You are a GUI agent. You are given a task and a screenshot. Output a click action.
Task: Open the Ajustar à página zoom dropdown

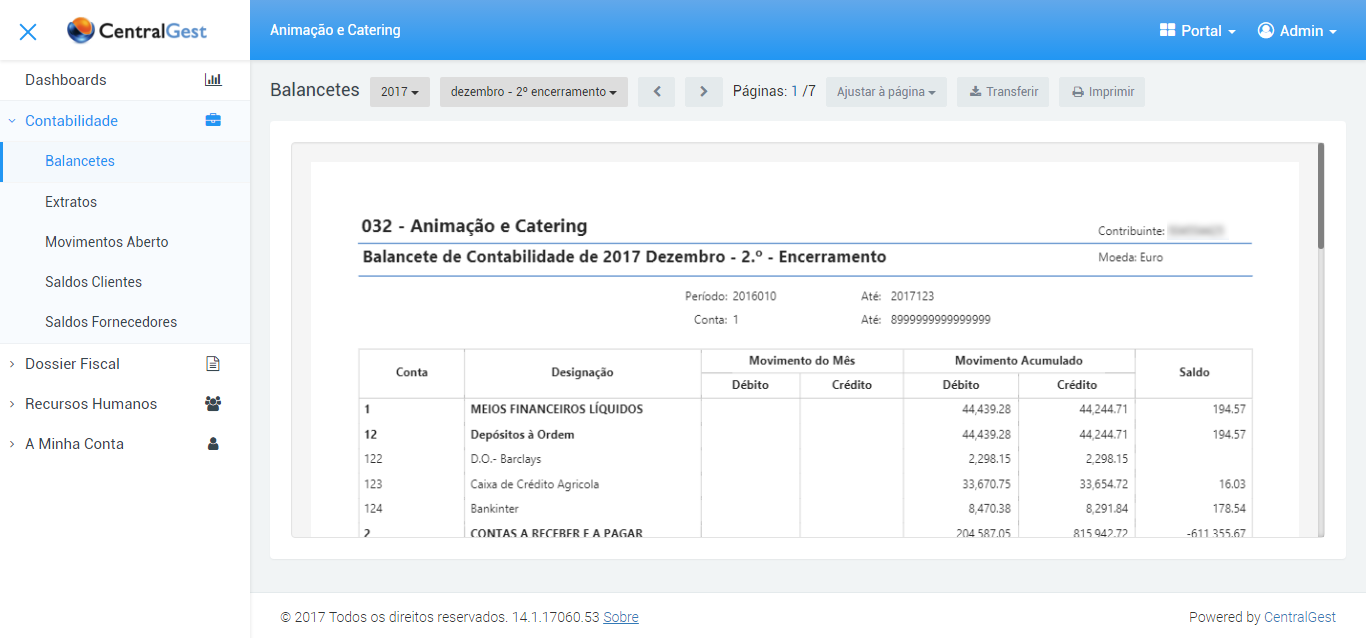point(886,92)
